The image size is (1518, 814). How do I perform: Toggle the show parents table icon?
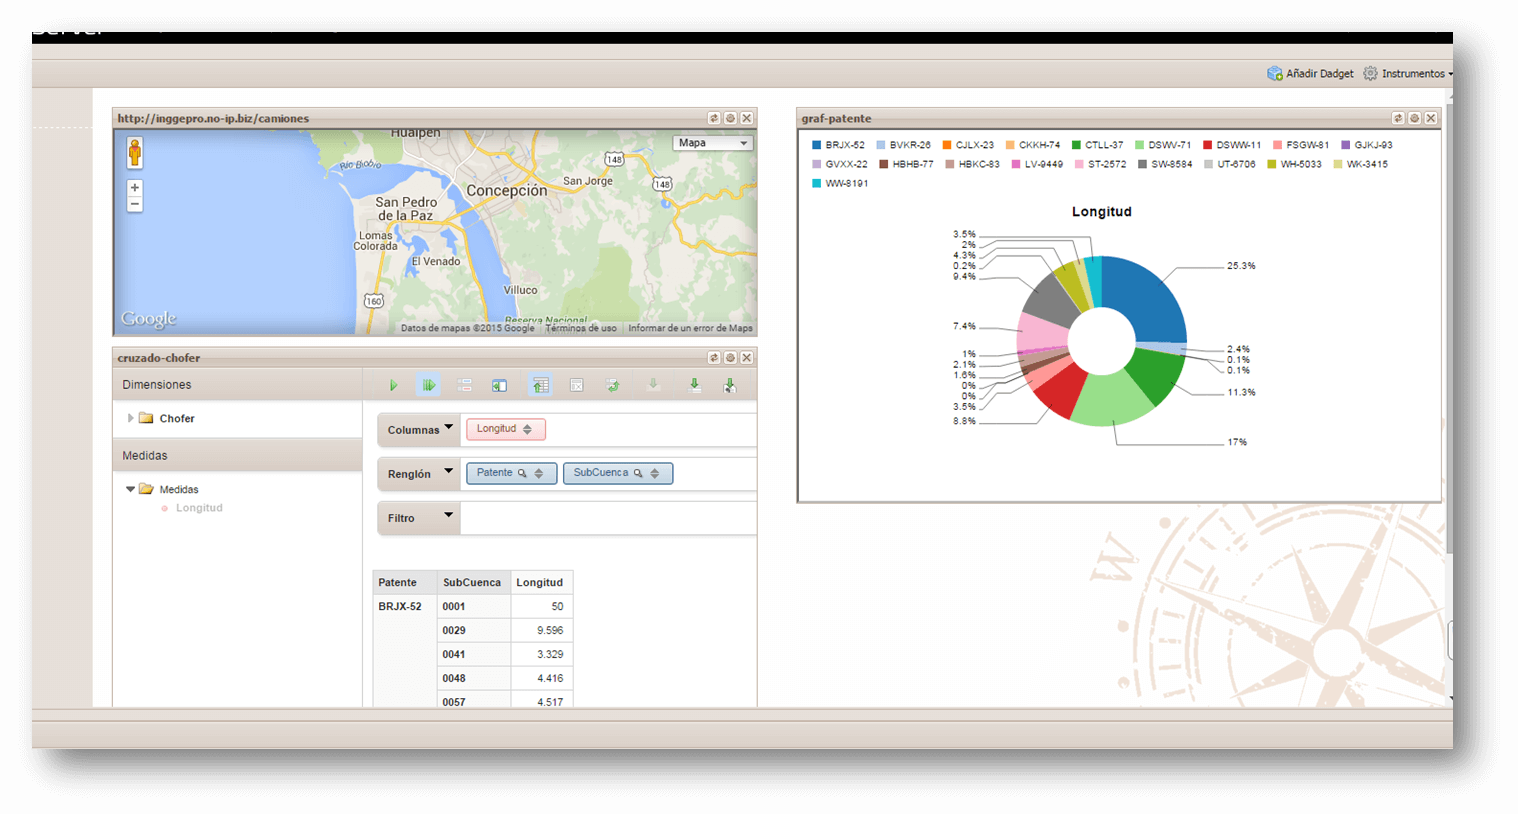pos(540,385)
